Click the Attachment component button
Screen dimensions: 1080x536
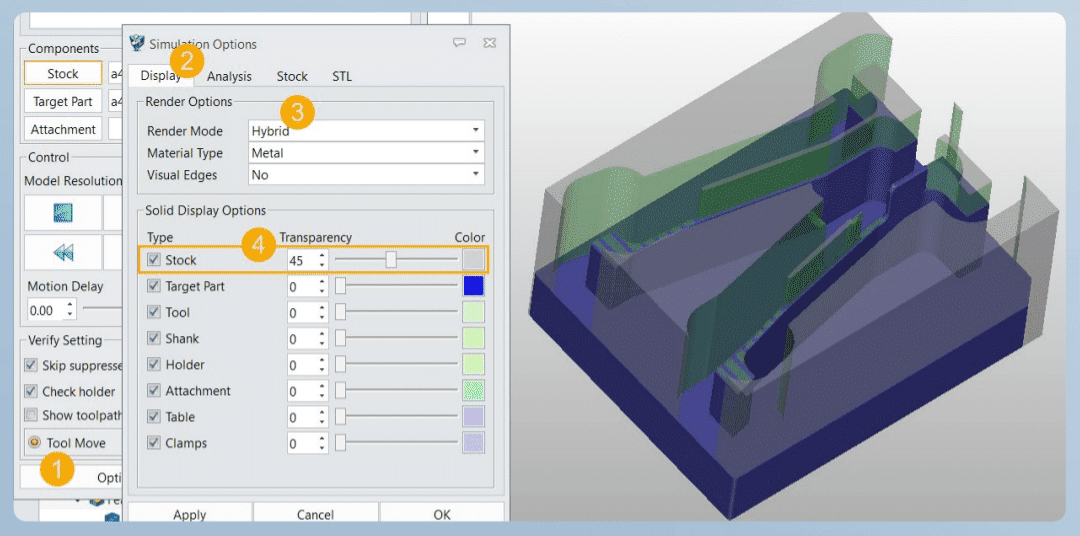(x=63, y=129)
